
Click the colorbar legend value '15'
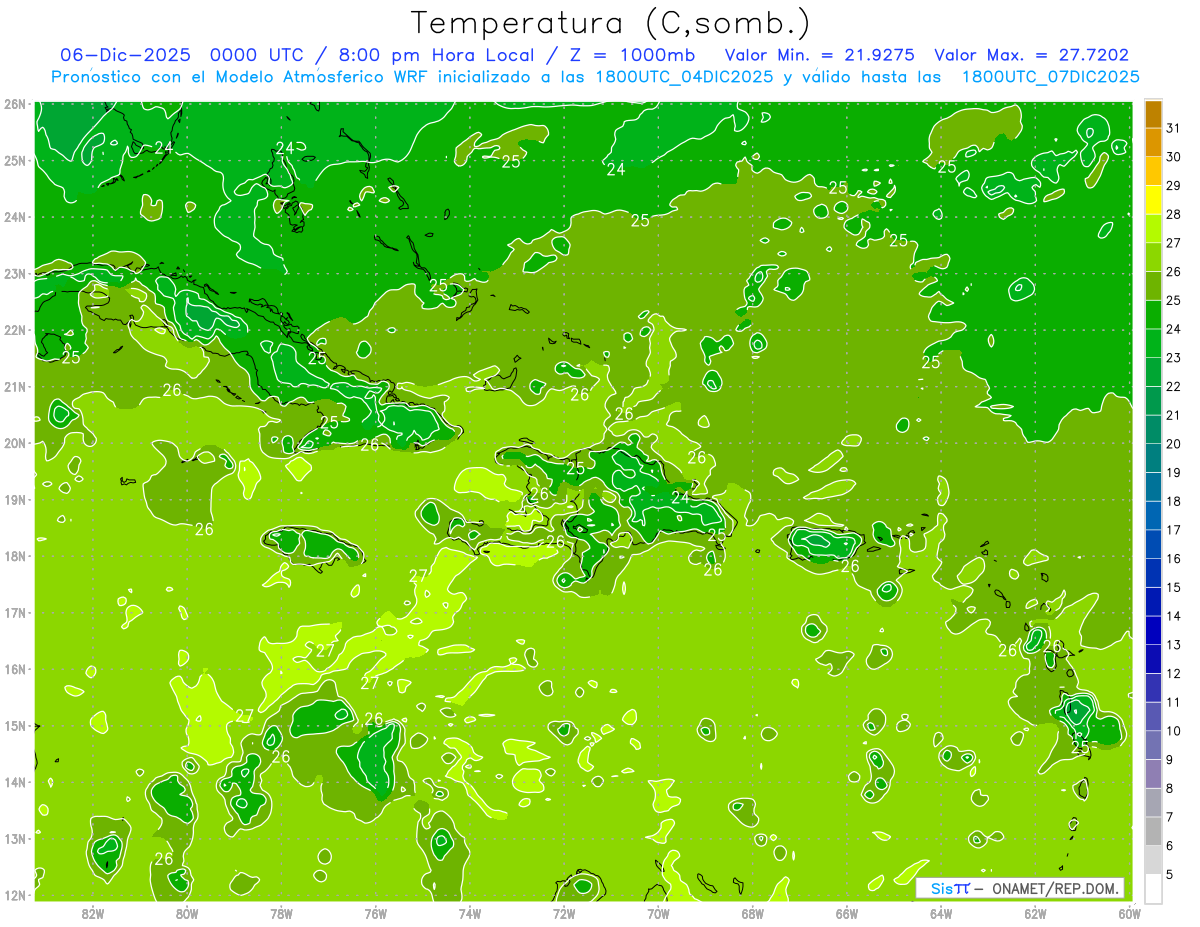click(1174, 587)
